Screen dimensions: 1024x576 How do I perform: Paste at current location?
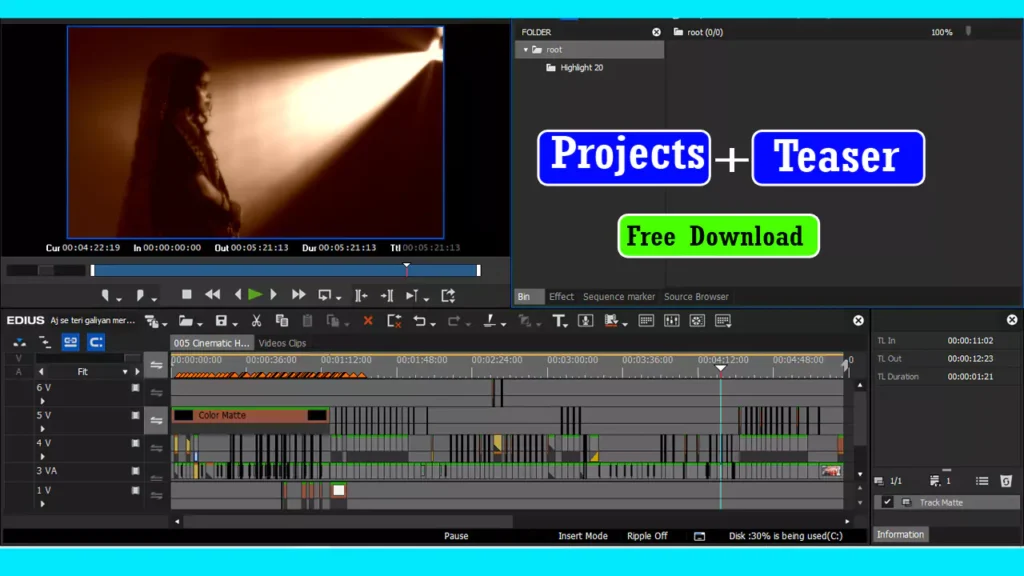[x=308, y=321]
